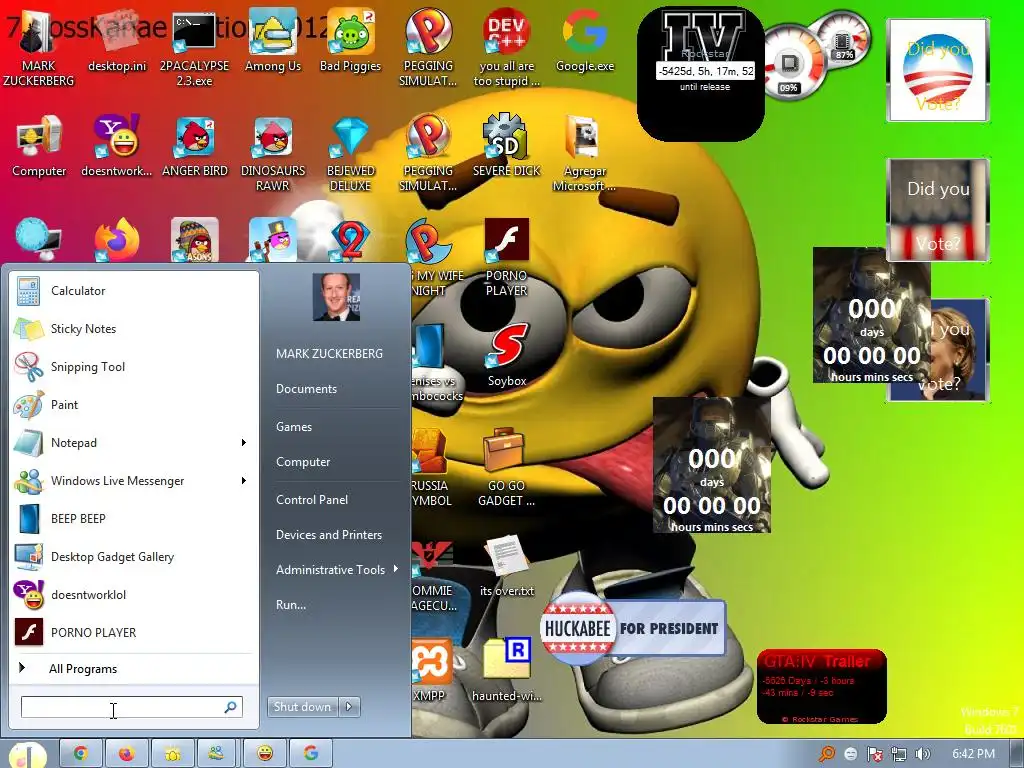Image resolution: width=1024 pixels, height=768 pixels.
Task: Click Run... in Start menu
Action: (x=291, y=605)
